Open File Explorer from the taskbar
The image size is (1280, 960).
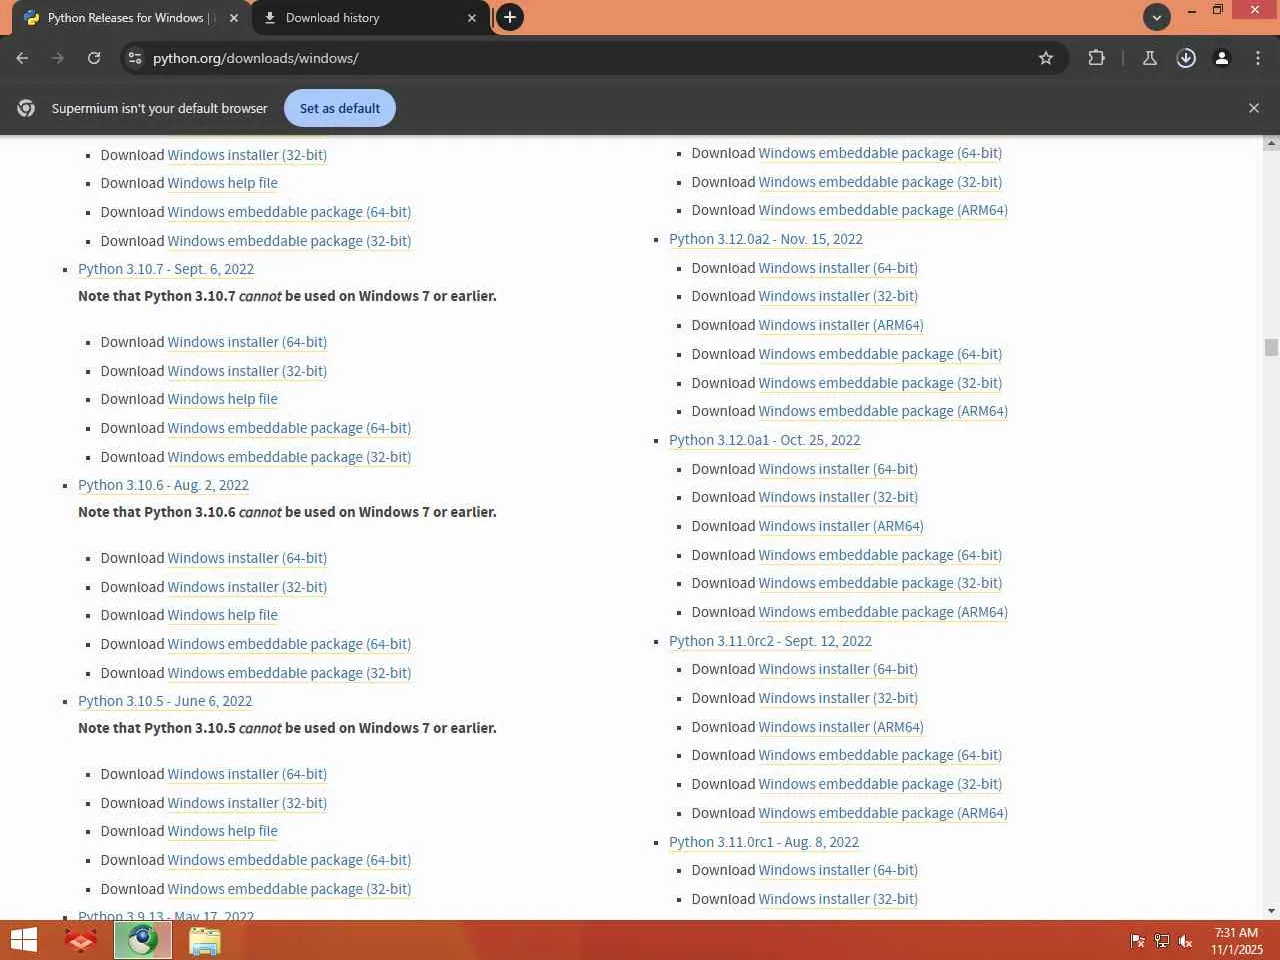click(205, 940)
